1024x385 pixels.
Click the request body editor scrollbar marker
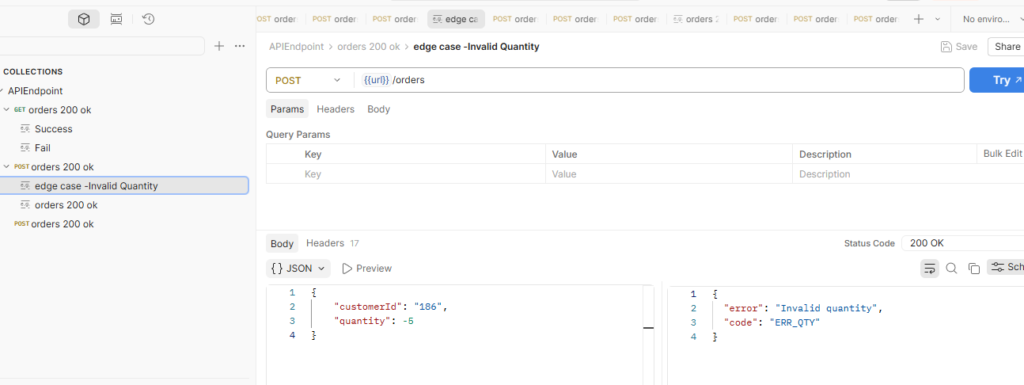point(648,328)
